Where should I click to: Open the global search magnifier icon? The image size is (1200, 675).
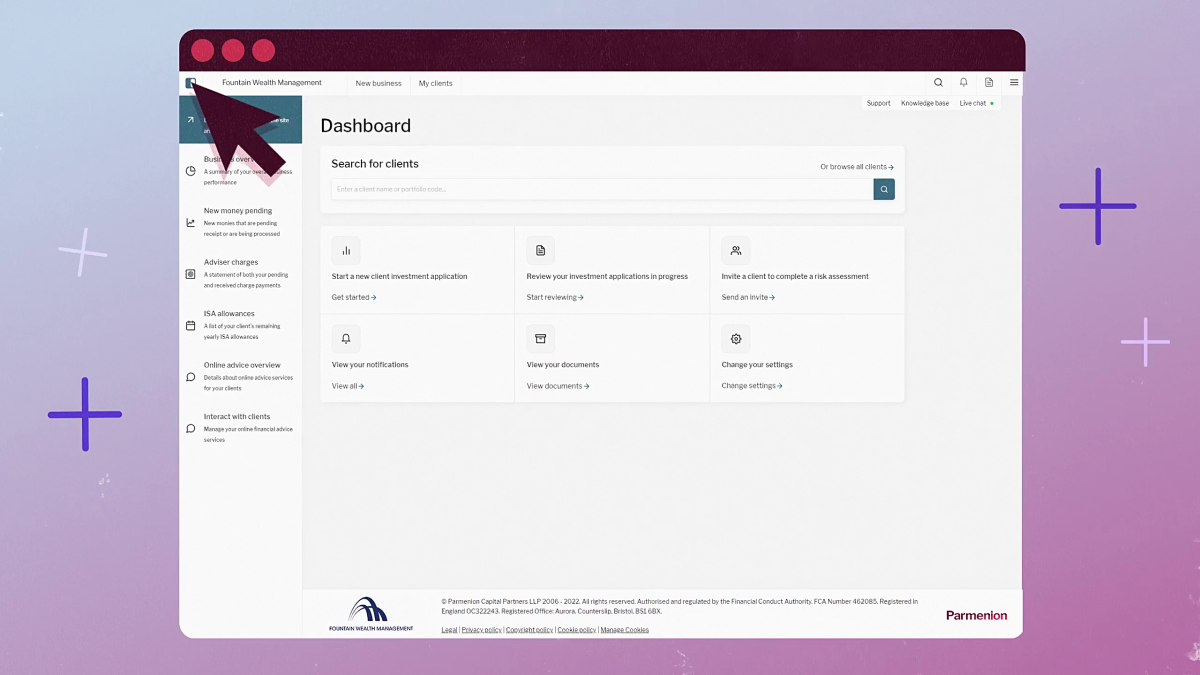click(938, 82)
